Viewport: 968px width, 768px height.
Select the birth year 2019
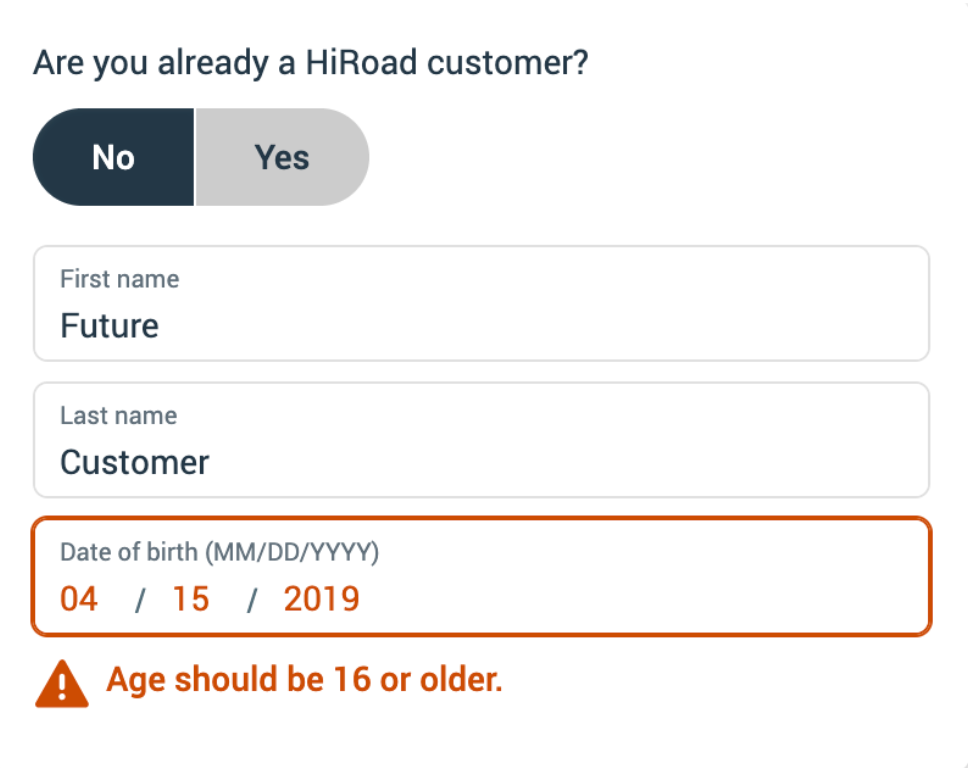pyautogui.click(x=322, y=599)
